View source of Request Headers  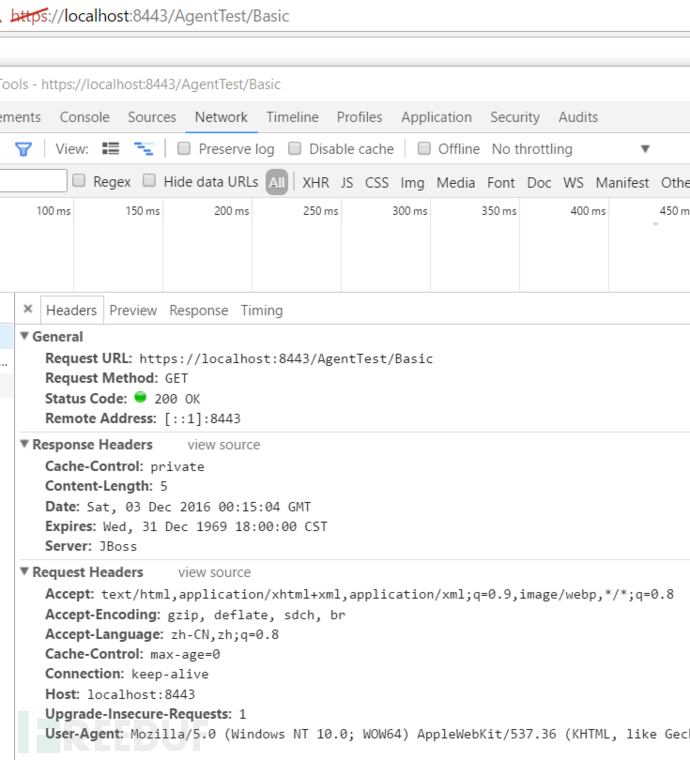pos(215,572)
